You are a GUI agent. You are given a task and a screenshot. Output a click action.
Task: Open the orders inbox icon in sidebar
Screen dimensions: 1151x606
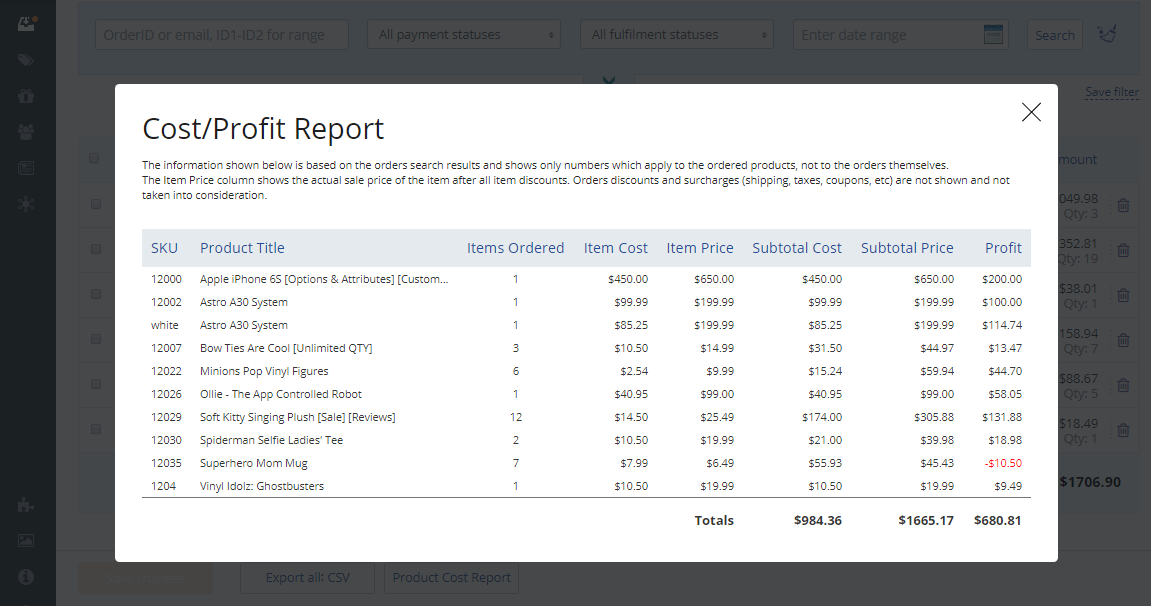[26, 23]
